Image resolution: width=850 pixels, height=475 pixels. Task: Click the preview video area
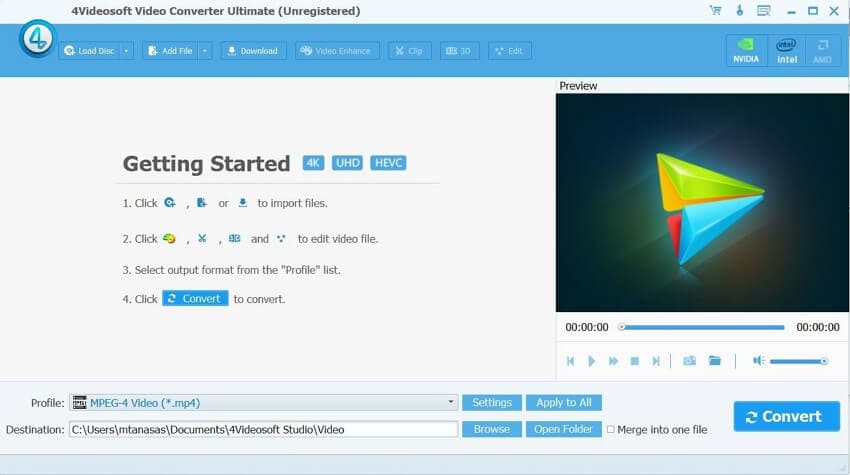tap(702, 202)
